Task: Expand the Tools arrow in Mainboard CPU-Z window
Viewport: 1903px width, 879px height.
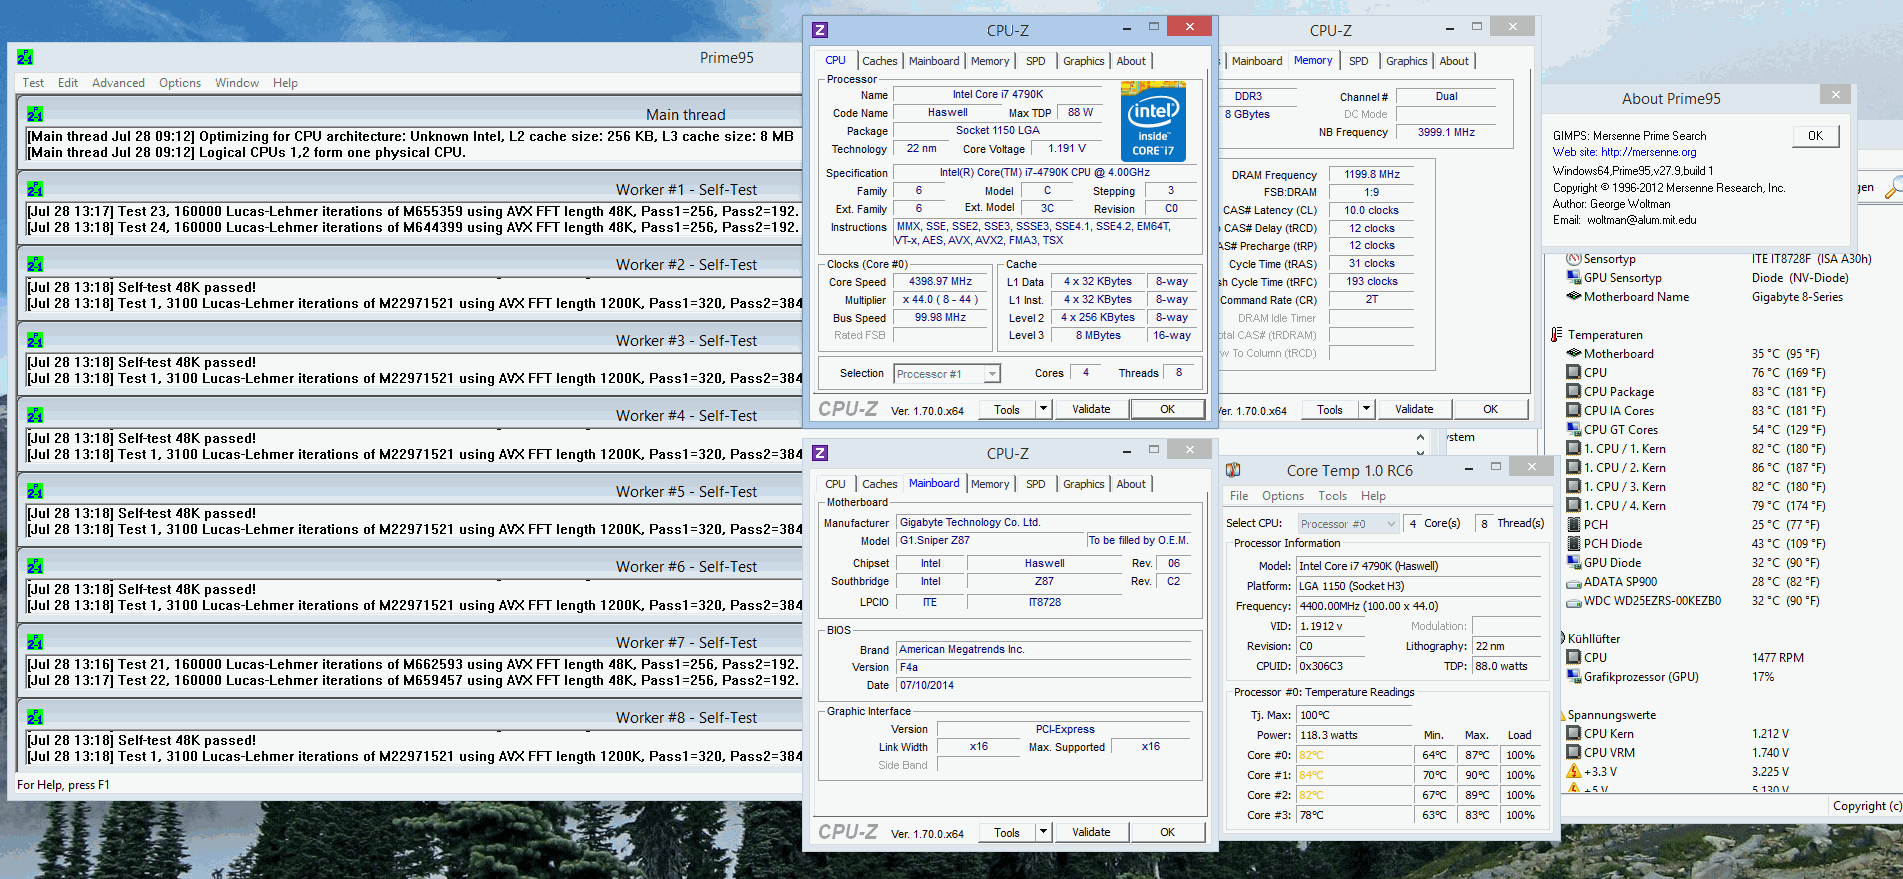Action: tap(1043, 832)
